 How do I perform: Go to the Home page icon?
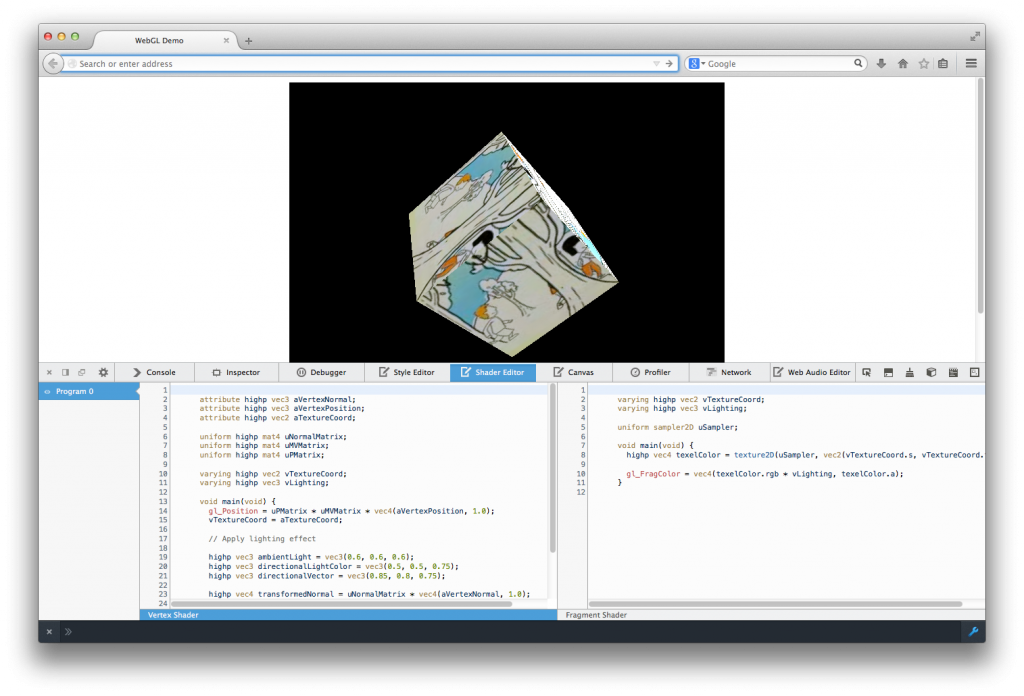click(903, 63)
